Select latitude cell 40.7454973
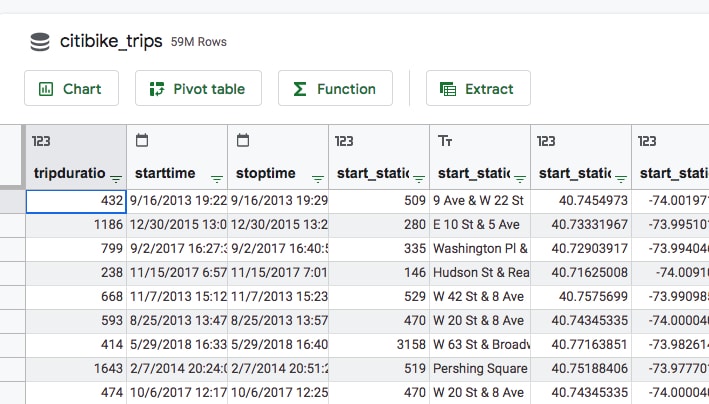 581,201
